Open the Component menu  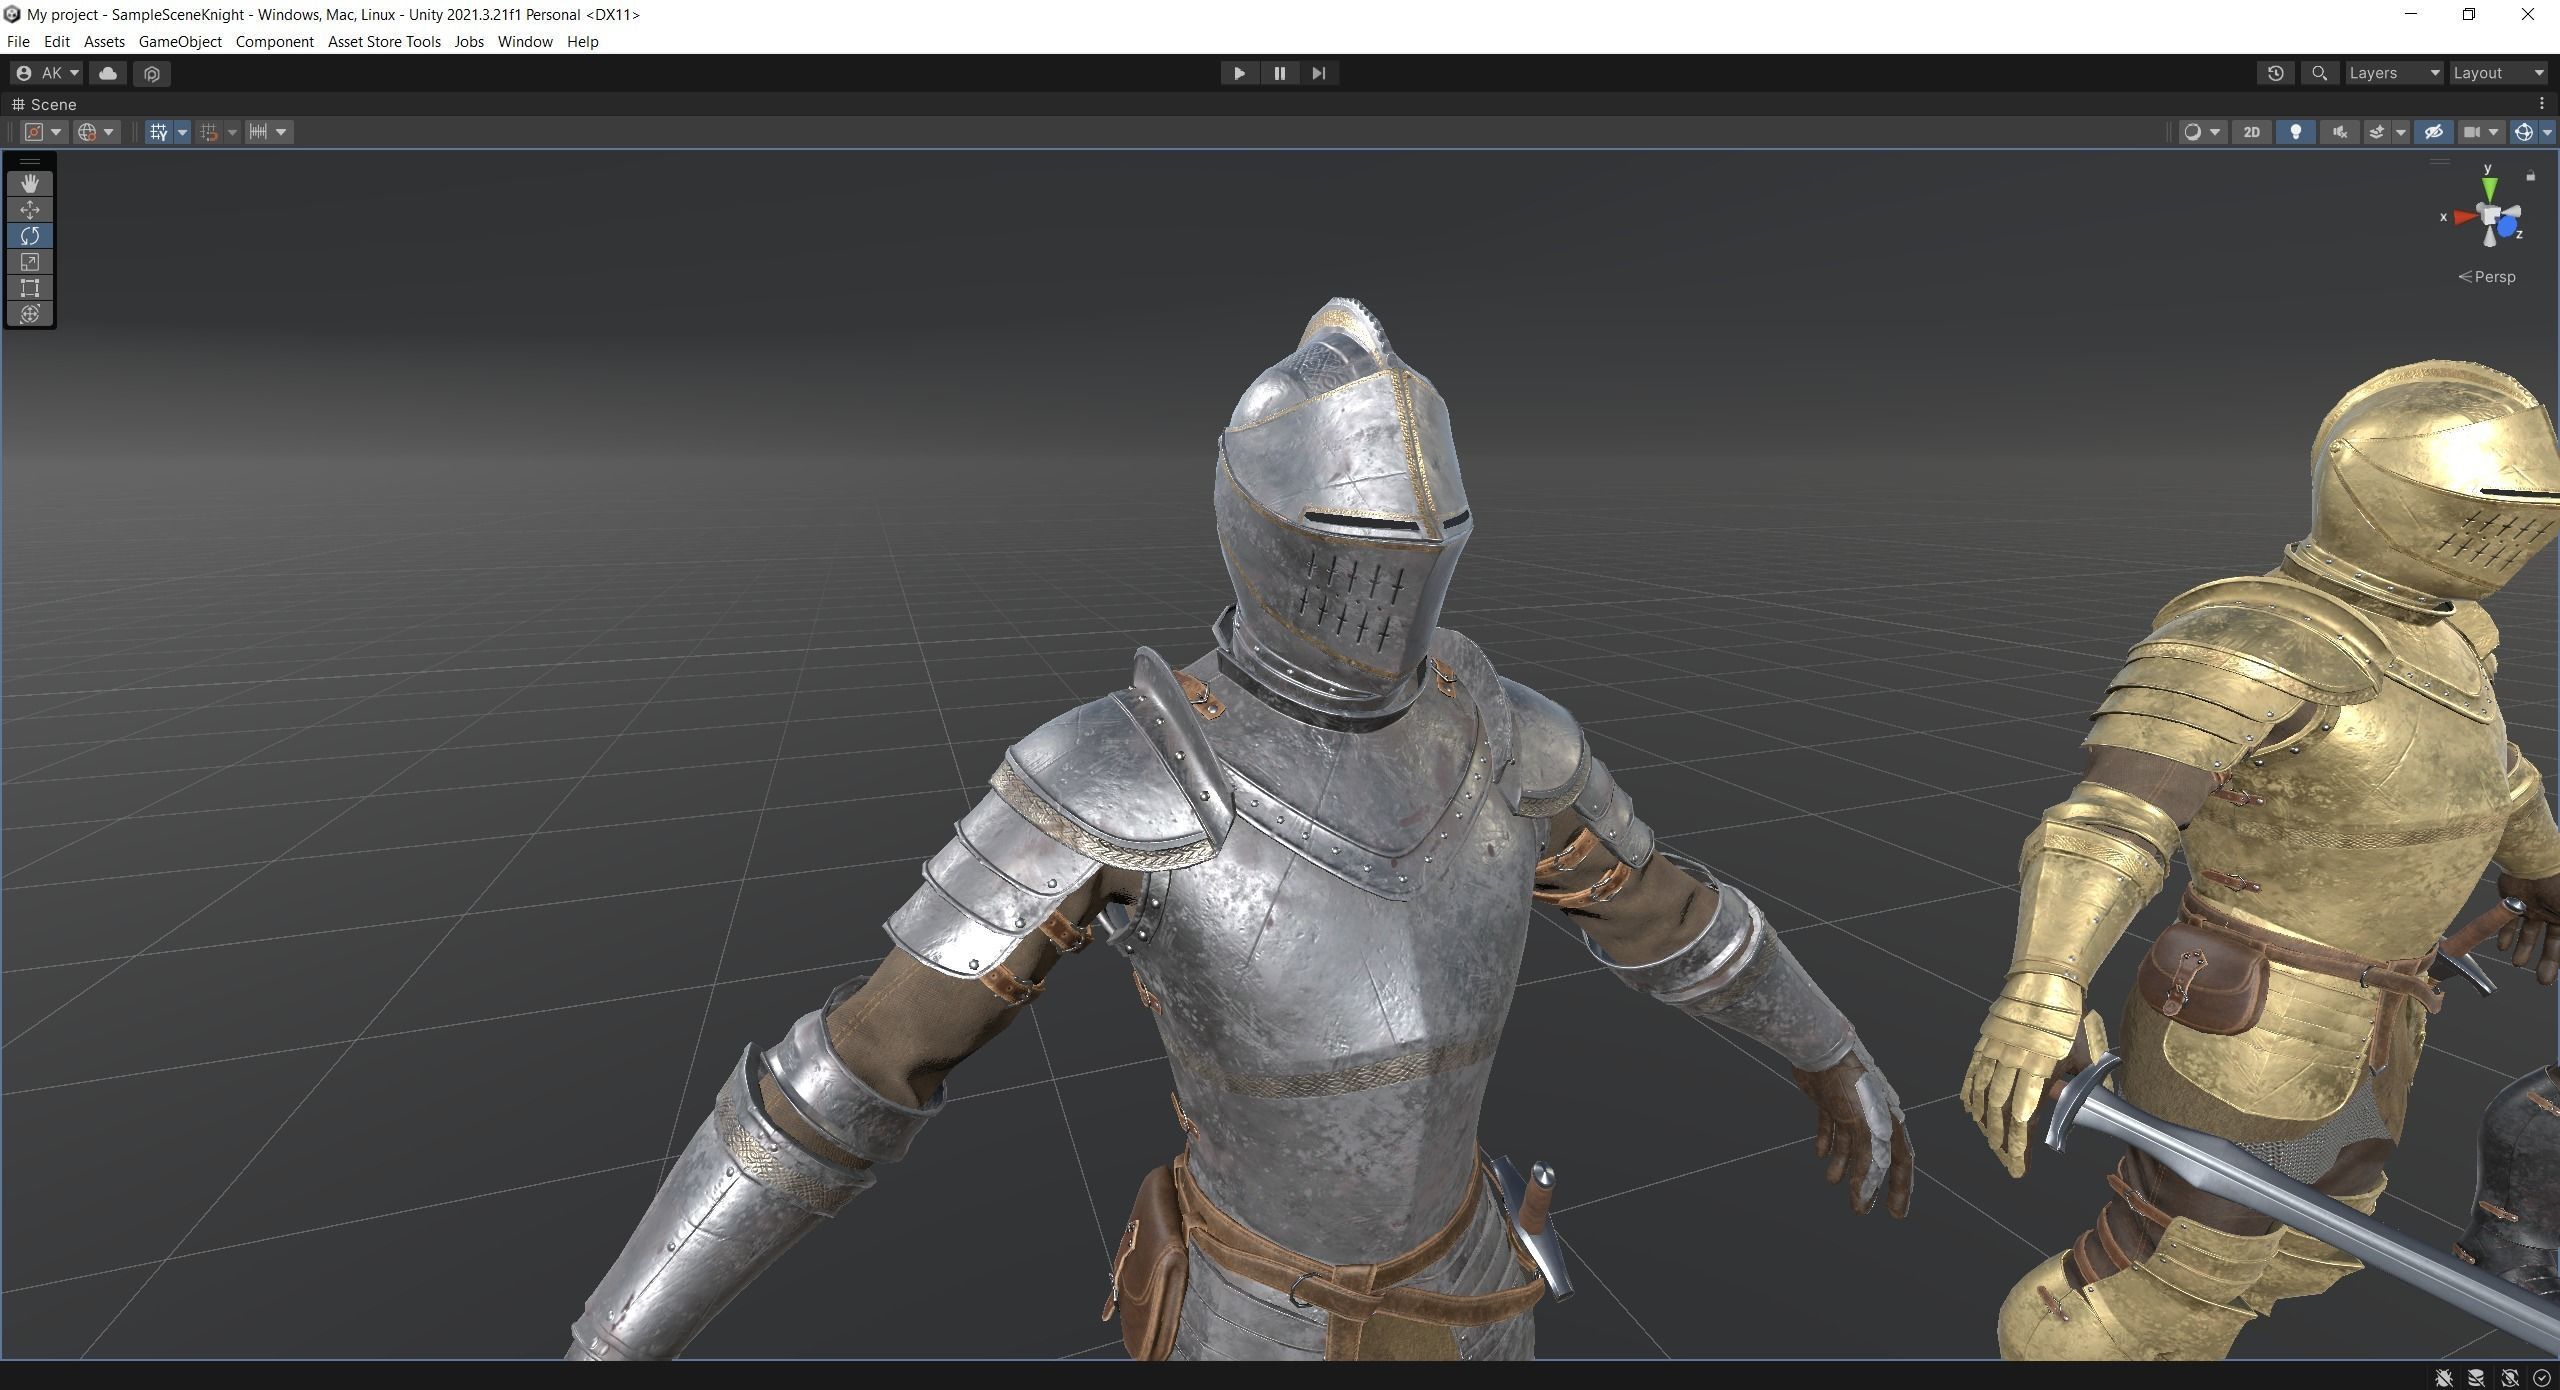coord(275,41)
